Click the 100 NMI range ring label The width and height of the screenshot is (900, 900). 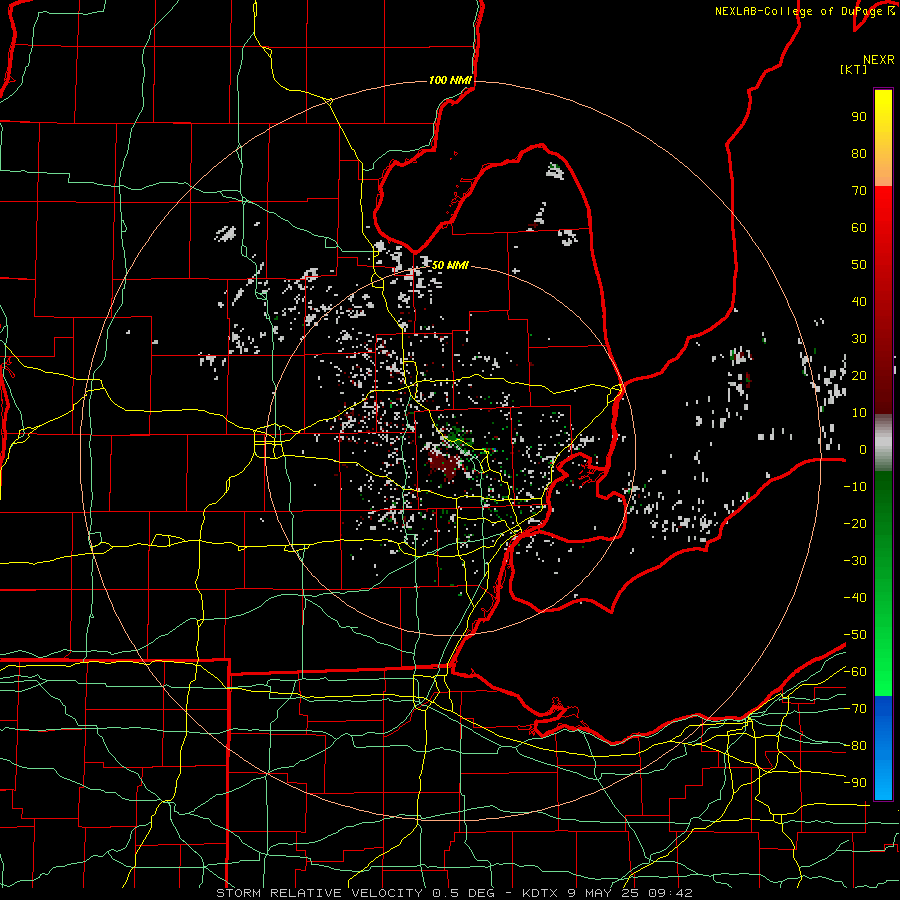tap(450, 80)
